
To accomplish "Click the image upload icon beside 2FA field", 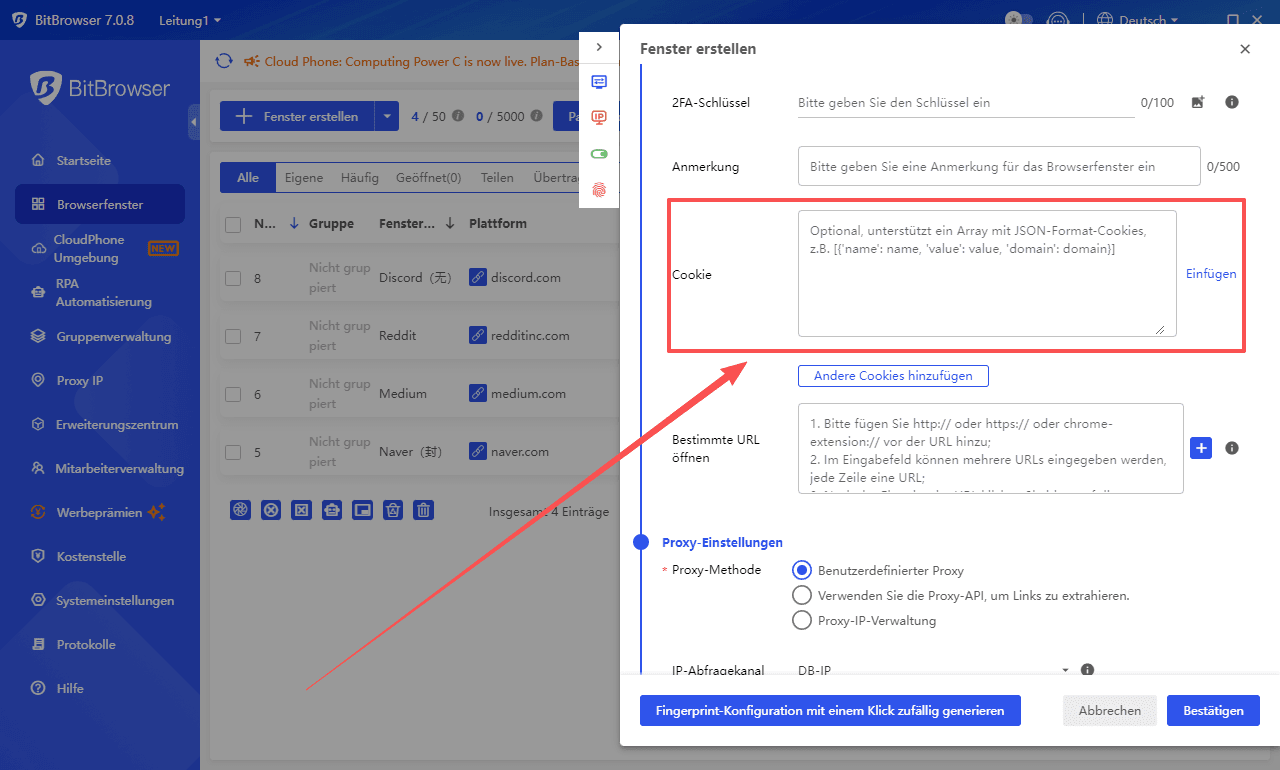I will pyautogui.click(x=1198, y=102).
